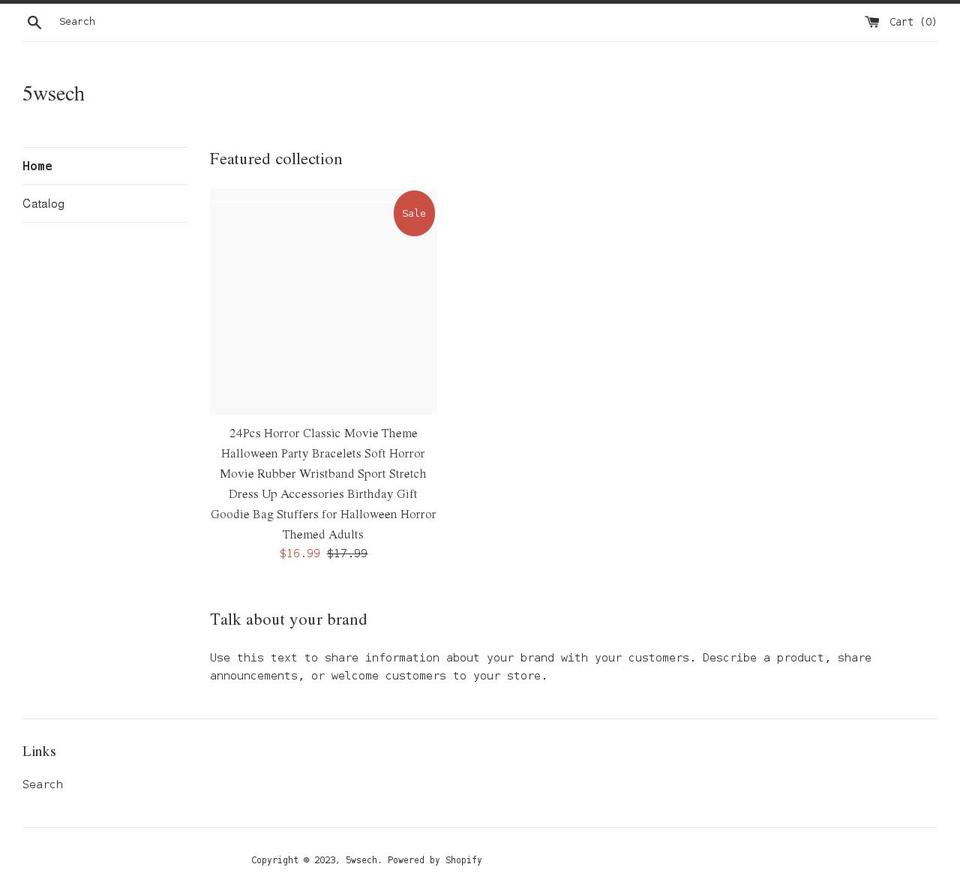The height and width of the screenshot is (891, 960).
Task: Click the discounted price $16.99
Action: [x=299, y=553]
